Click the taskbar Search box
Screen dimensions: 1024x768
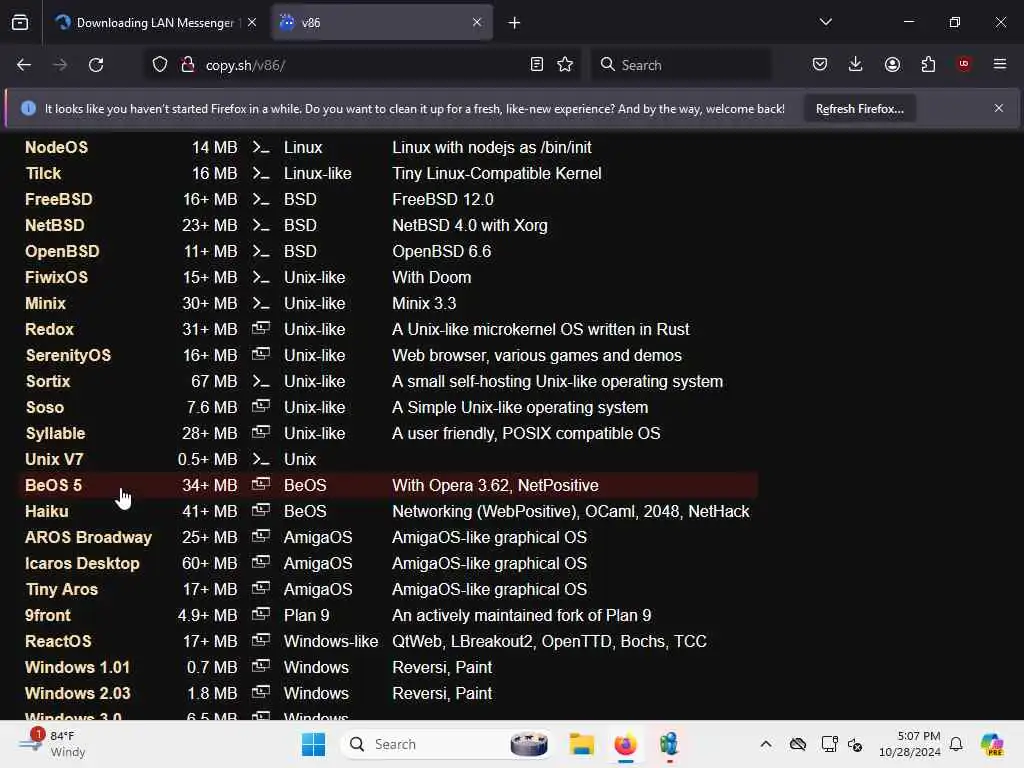coord(446,744)
